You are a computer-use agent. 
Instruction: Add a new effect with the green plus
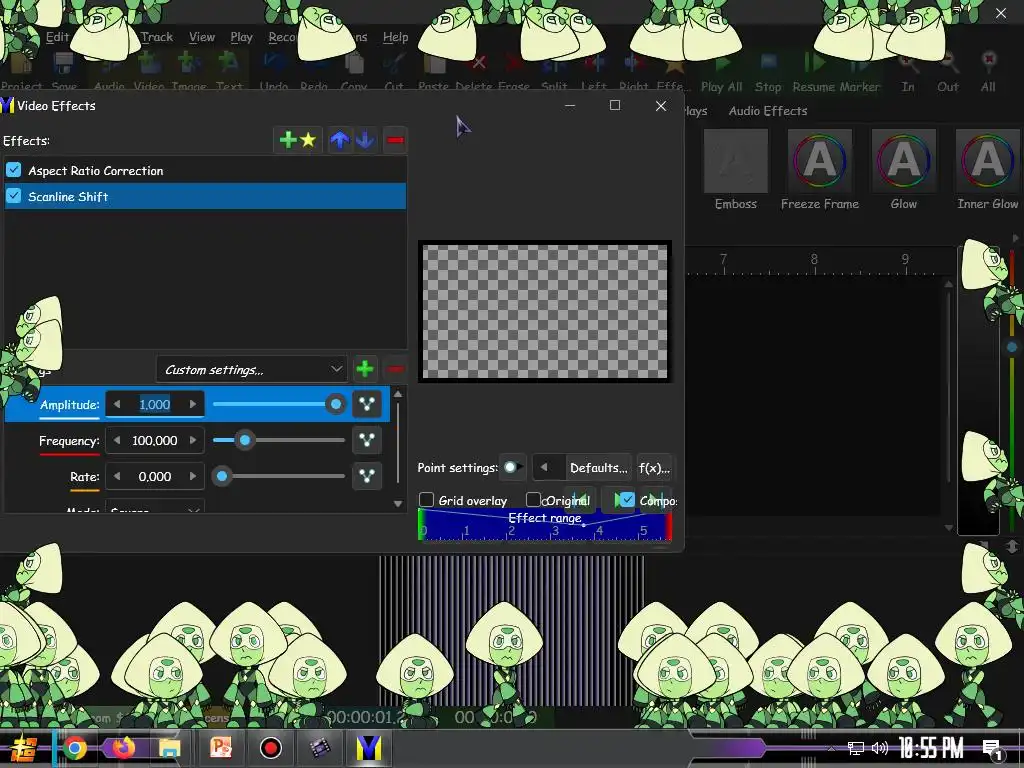[288, 140]
